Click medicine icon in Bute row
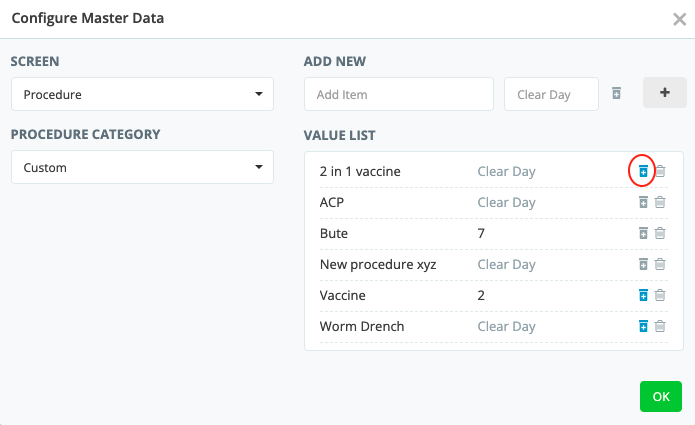 coord(643,234)
